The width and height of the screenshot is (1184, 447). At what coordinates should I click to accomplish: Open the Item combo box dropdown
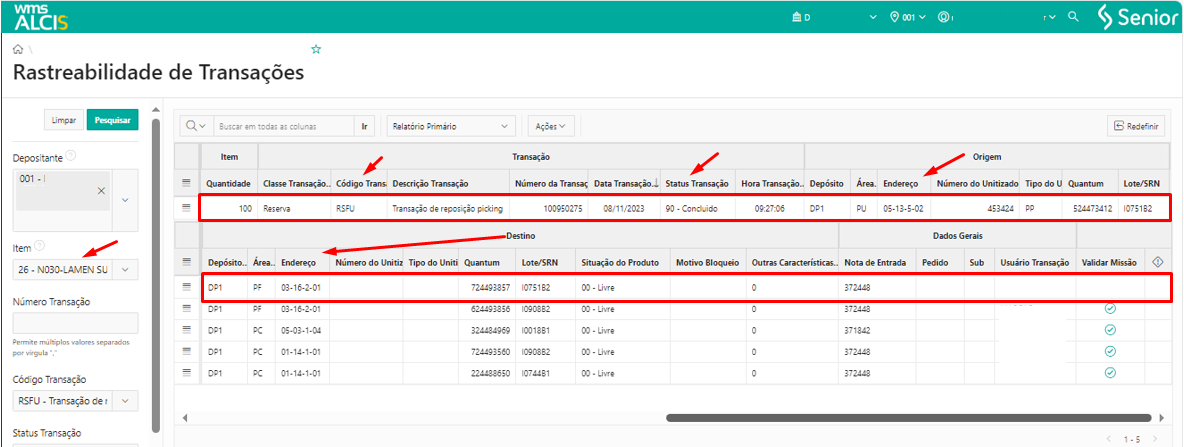(x=125, y=269)
